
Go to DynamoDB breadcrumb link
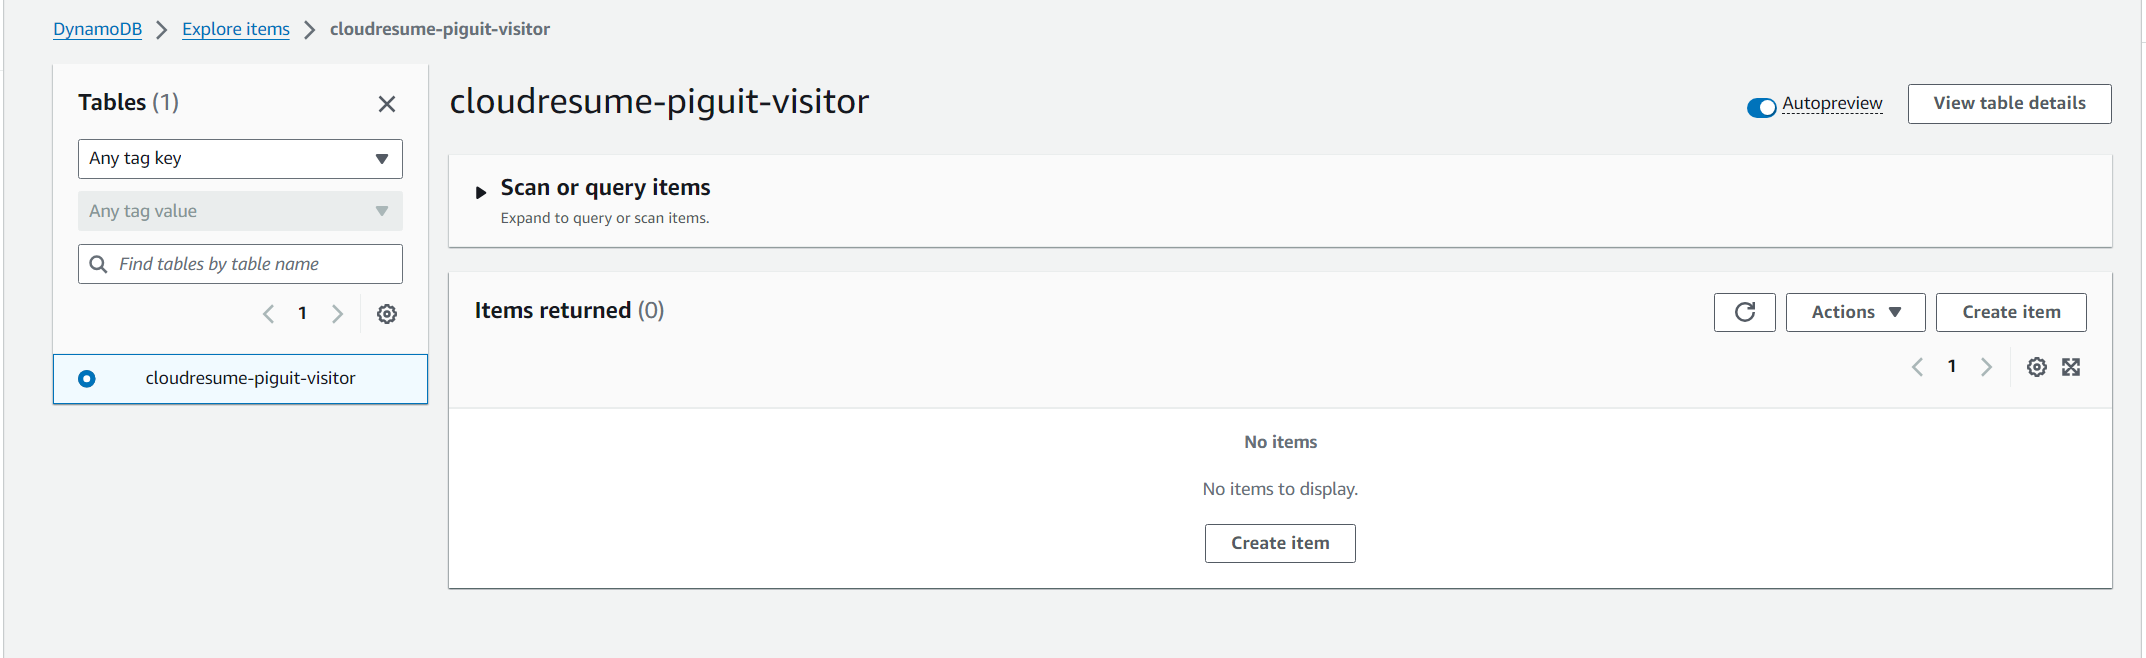[98, 29]
